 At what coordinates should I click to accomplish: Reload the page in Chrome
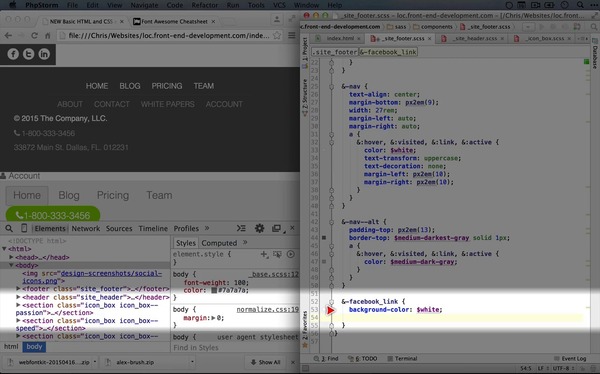pos(34,36)
